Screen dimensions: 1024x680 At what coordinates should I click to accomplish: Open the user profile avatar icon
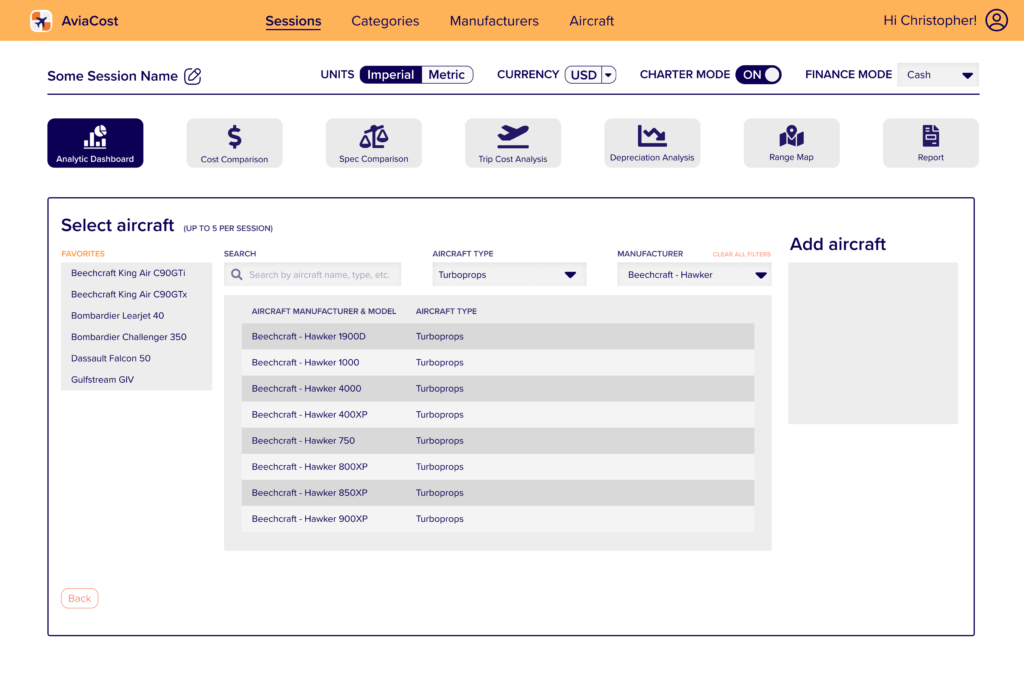pos(996,20)
